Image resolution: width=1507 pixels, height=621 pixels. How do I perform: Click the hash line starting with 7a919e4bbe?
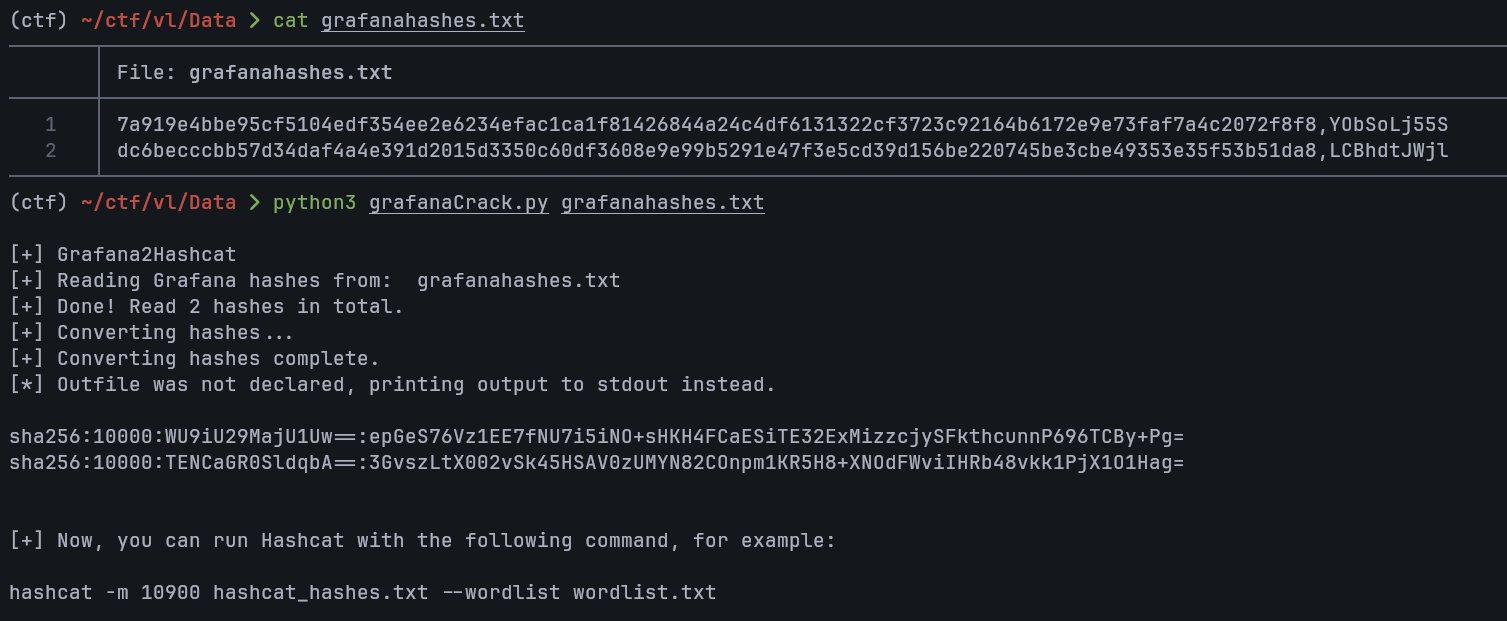(x=782, y=125)
